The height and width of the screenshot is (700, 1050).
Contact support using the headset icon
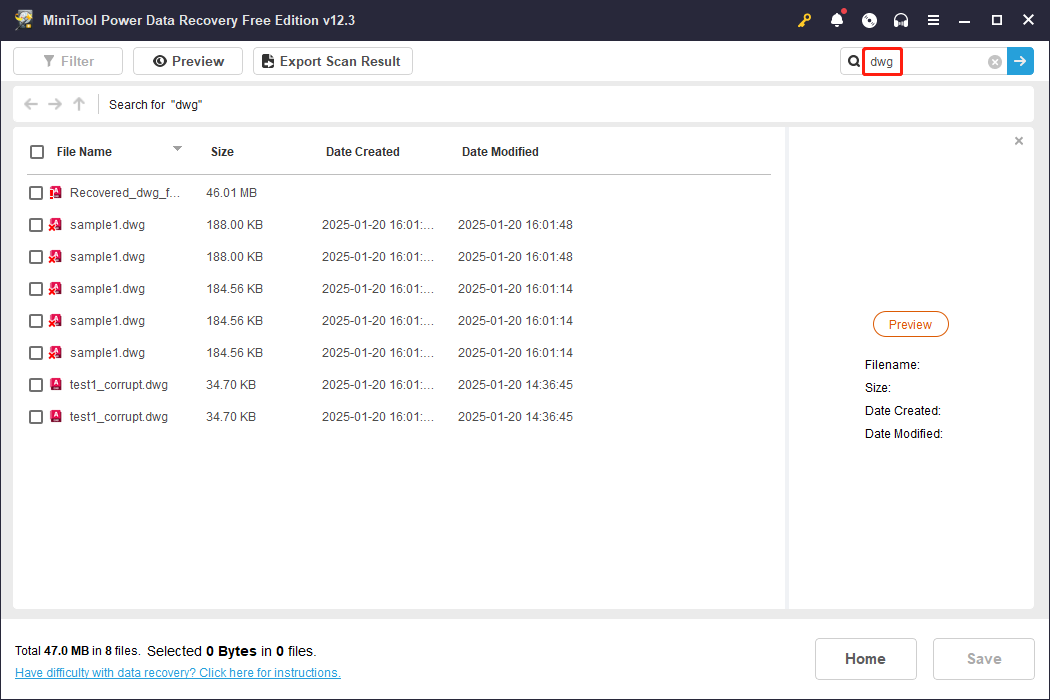click(x=901, y=20)
